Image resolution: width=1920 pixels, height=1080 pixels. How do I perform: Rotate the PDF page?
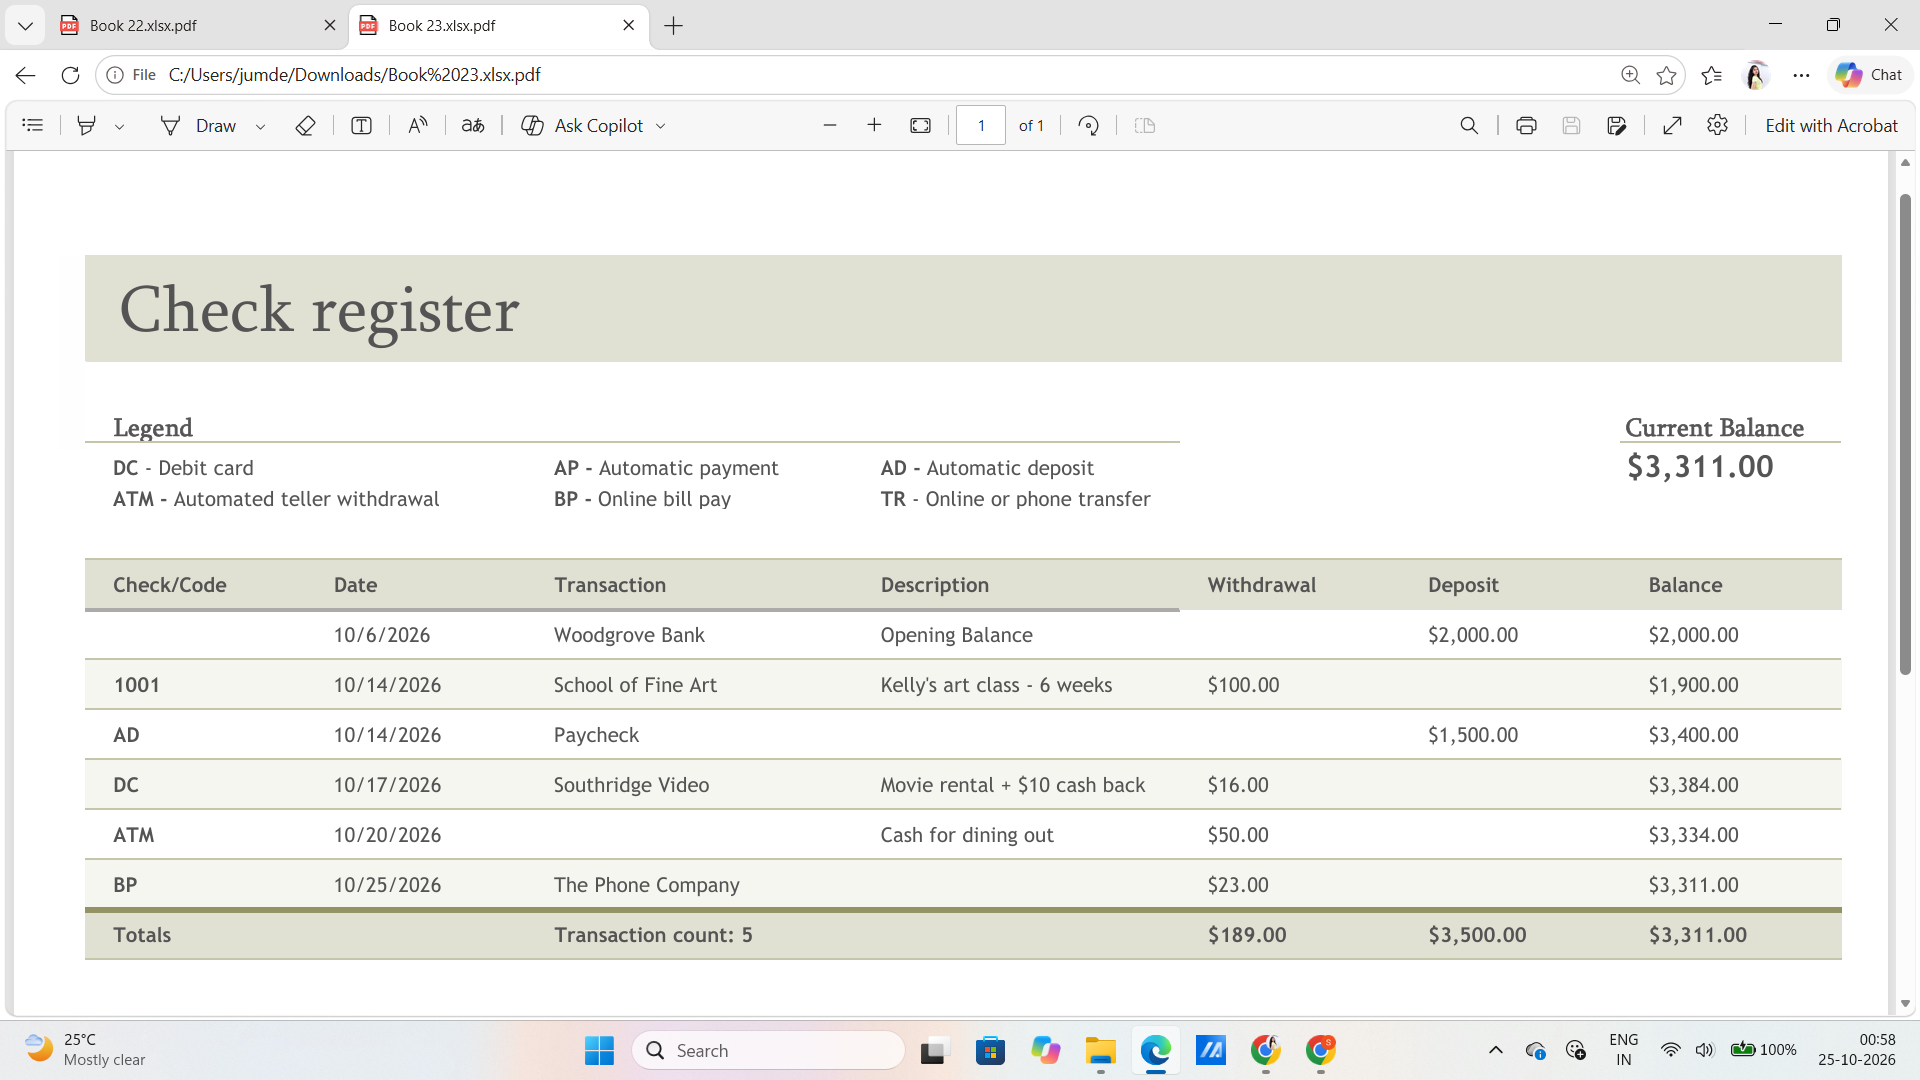[x=1089, y=125]
